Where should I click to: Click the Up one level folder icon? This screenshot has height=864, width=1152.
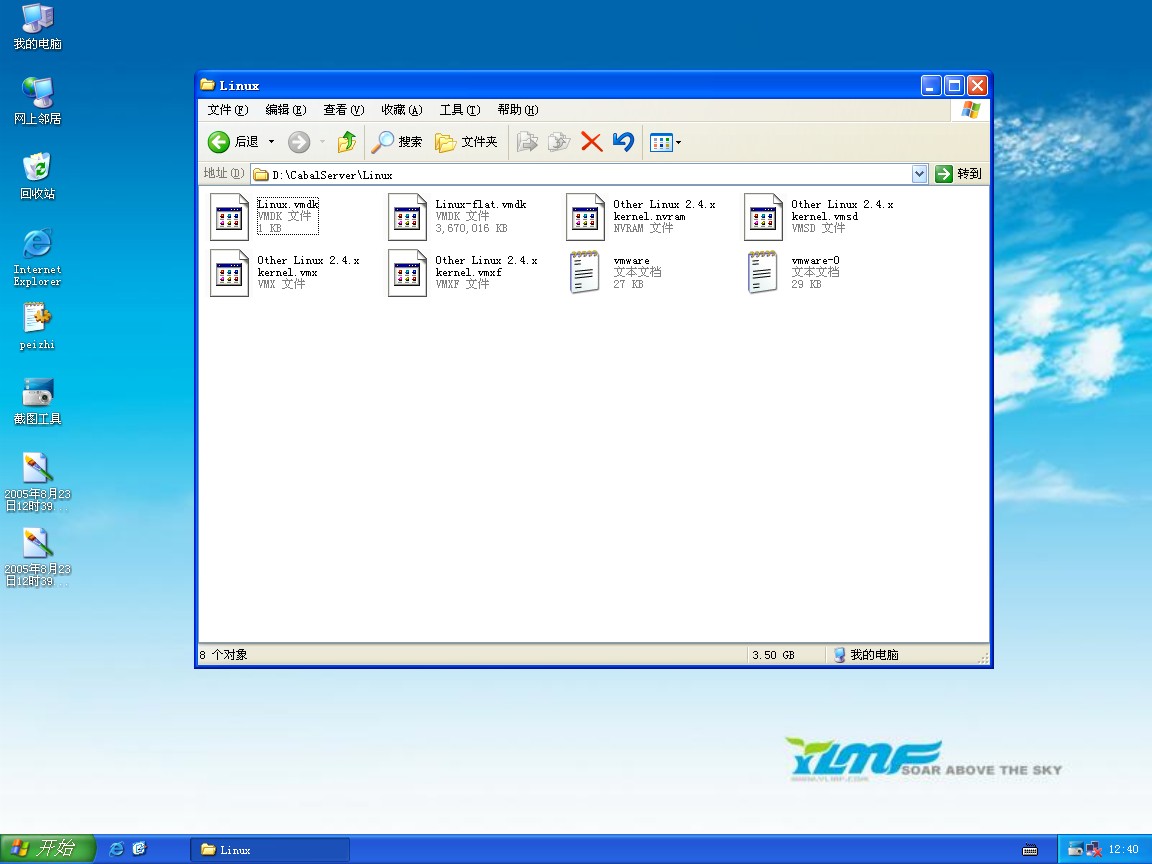pyautogui.click(x=347, y=142)
